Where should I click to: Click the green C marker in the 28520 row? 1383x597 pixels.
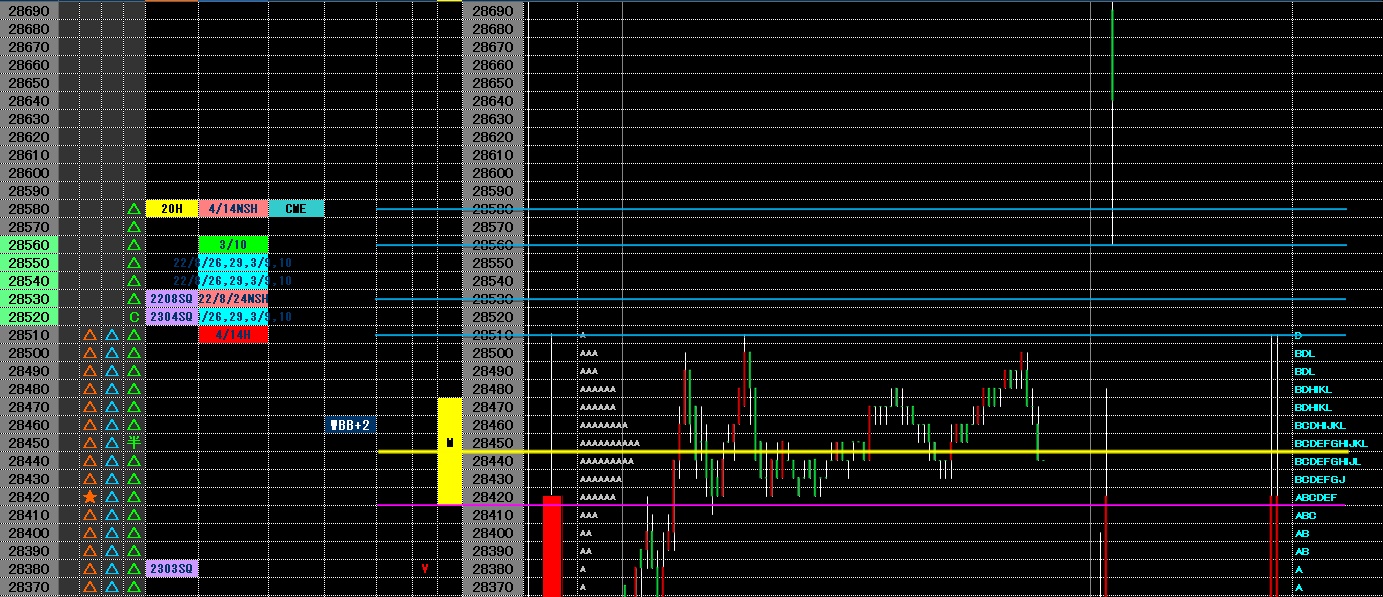tap(134, 317)
